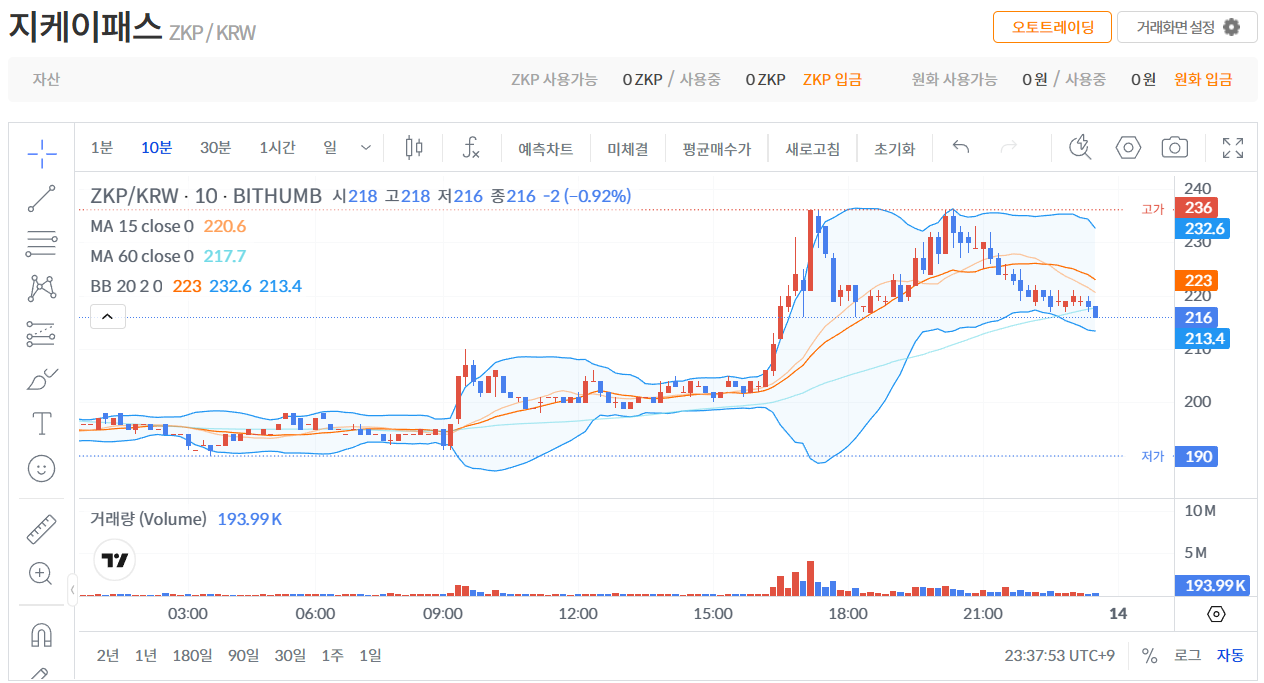Open the candle style dropdown
The image size is (1264, 683).
[x=414, y=146]
